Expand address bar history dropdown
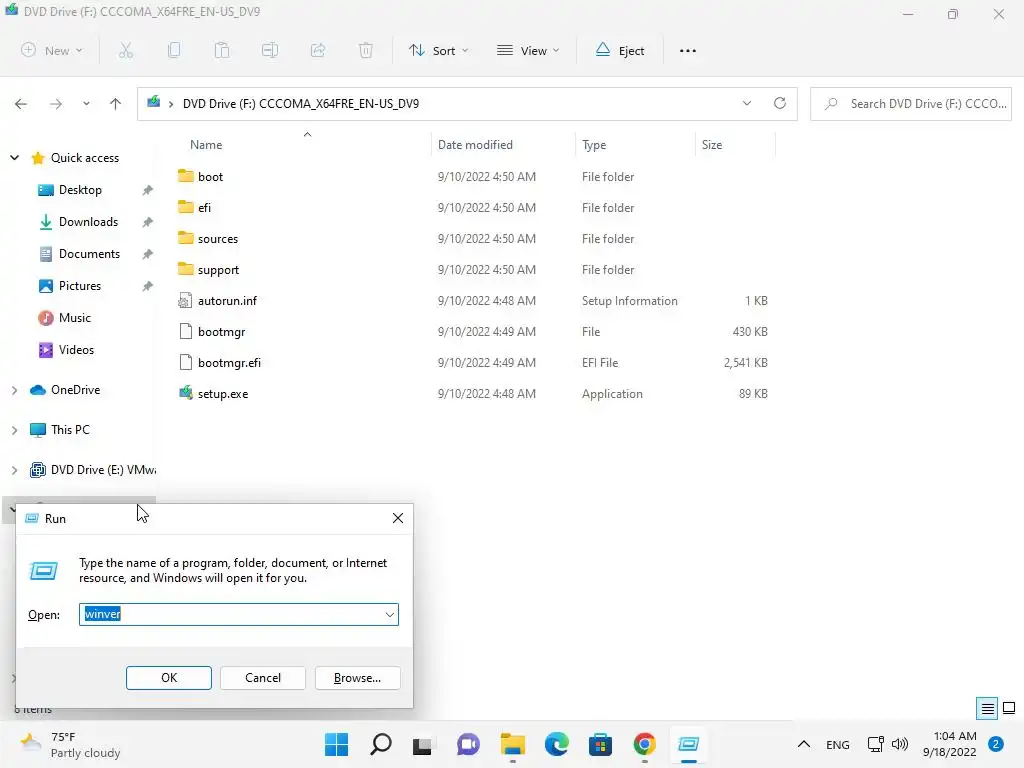This screenshot has height=768, width=1024. [746, 103]
